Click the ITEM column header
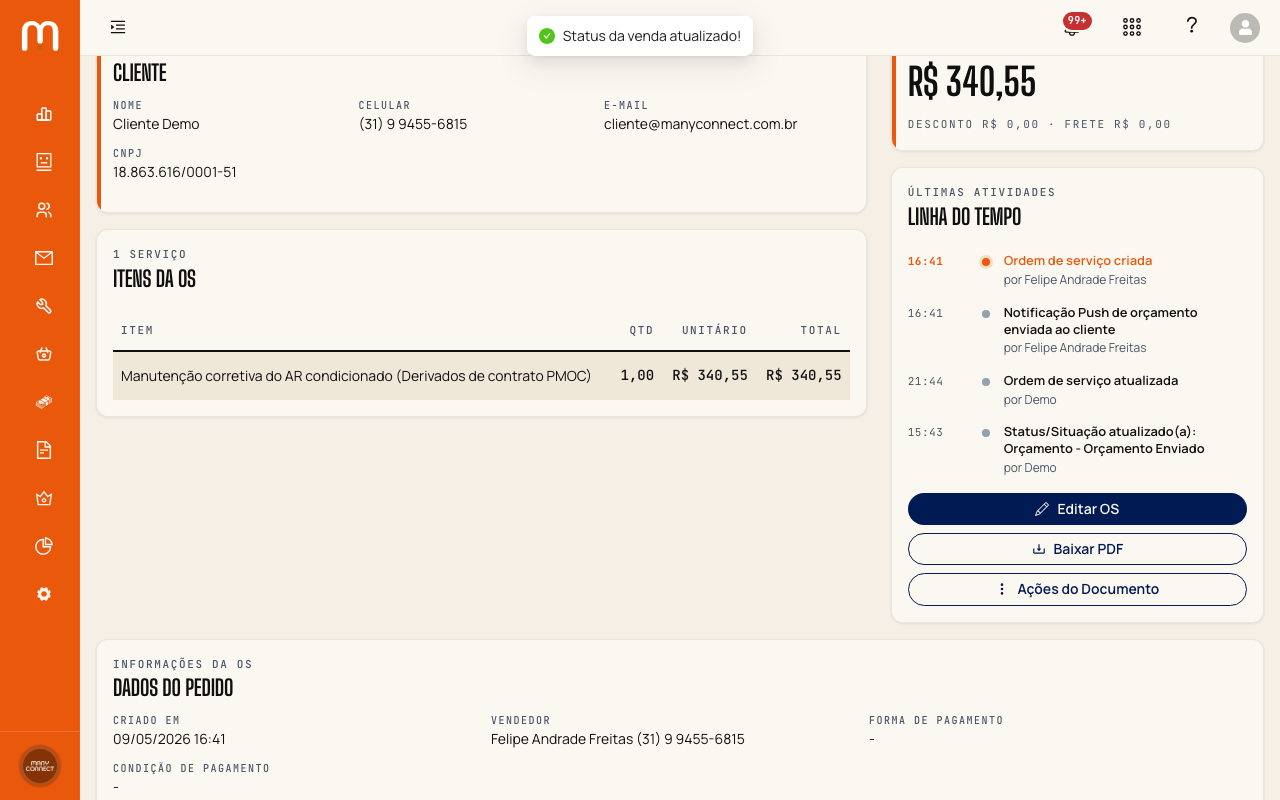Image resolution: width=1280 pixels, height=800 pixels. pos(137,330)
